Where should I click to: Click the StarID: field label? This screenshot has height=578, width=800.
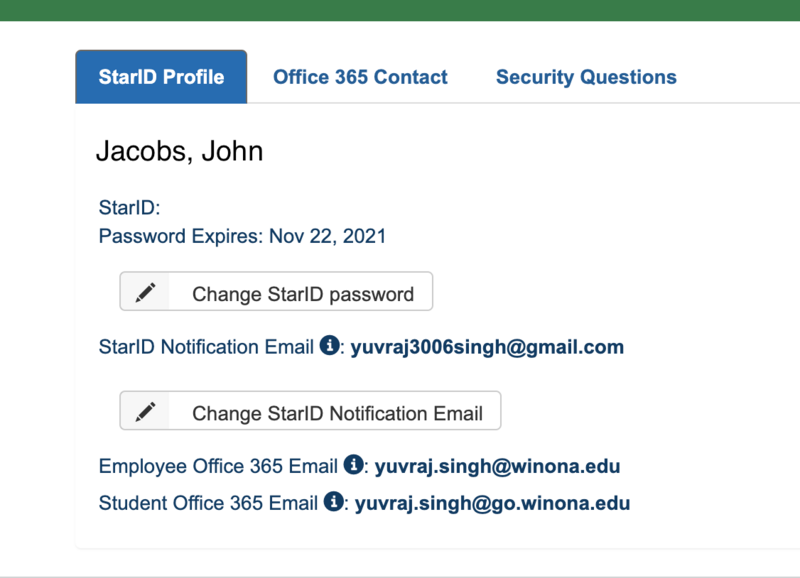(x=130, y=208)
